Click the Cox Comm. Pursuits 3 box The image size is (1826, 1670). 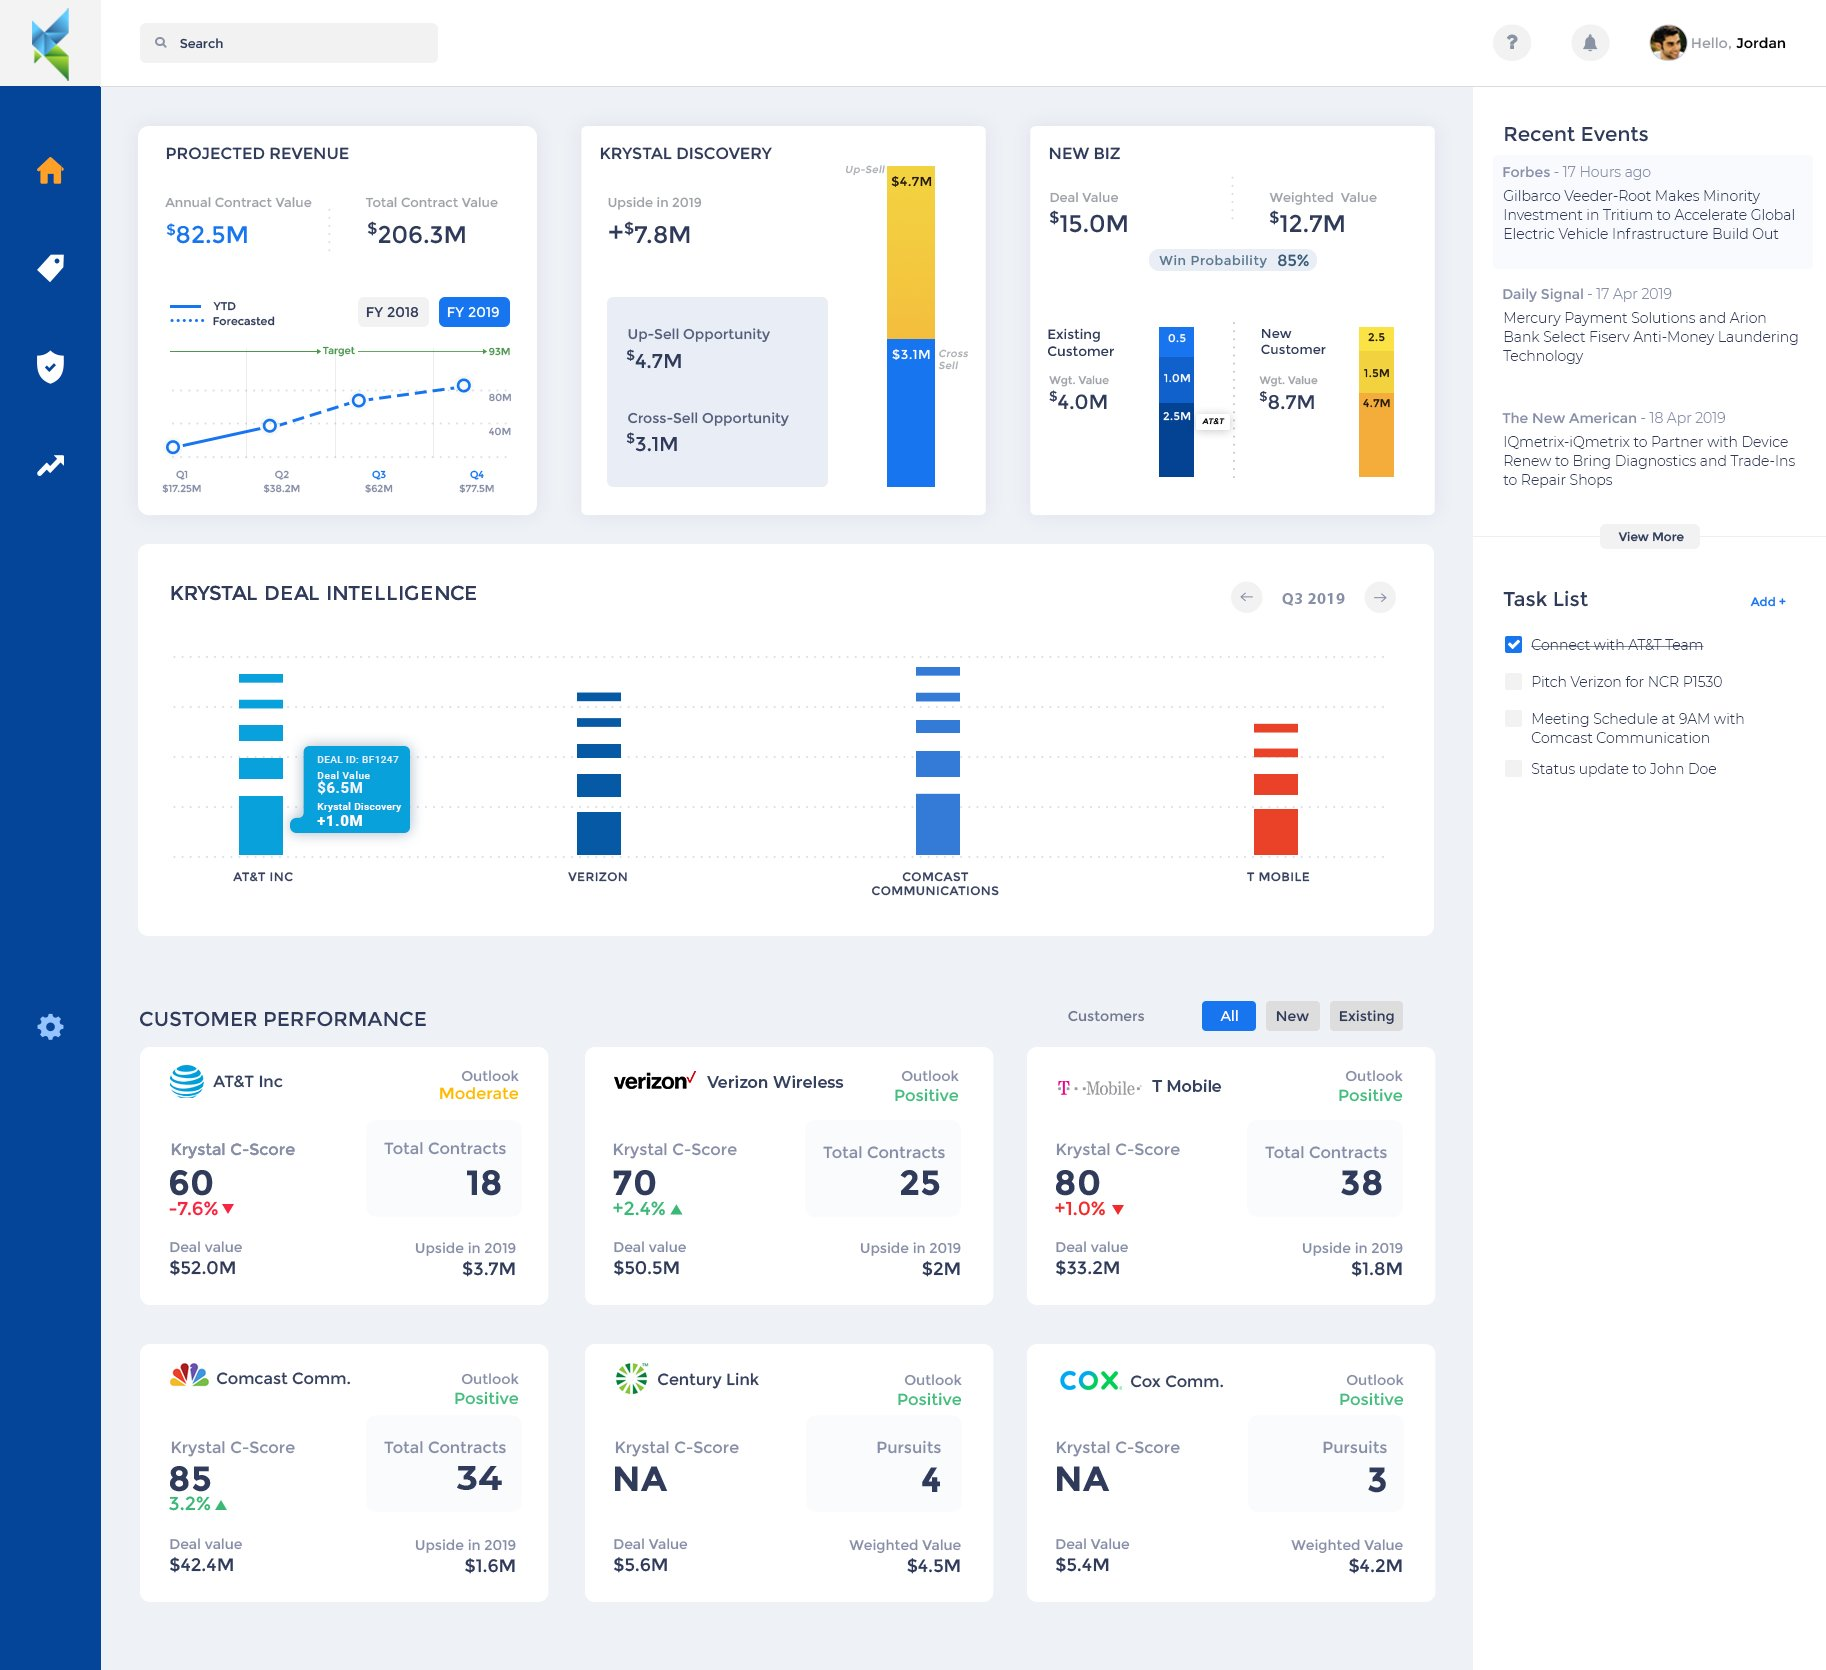point(1325,1463)
